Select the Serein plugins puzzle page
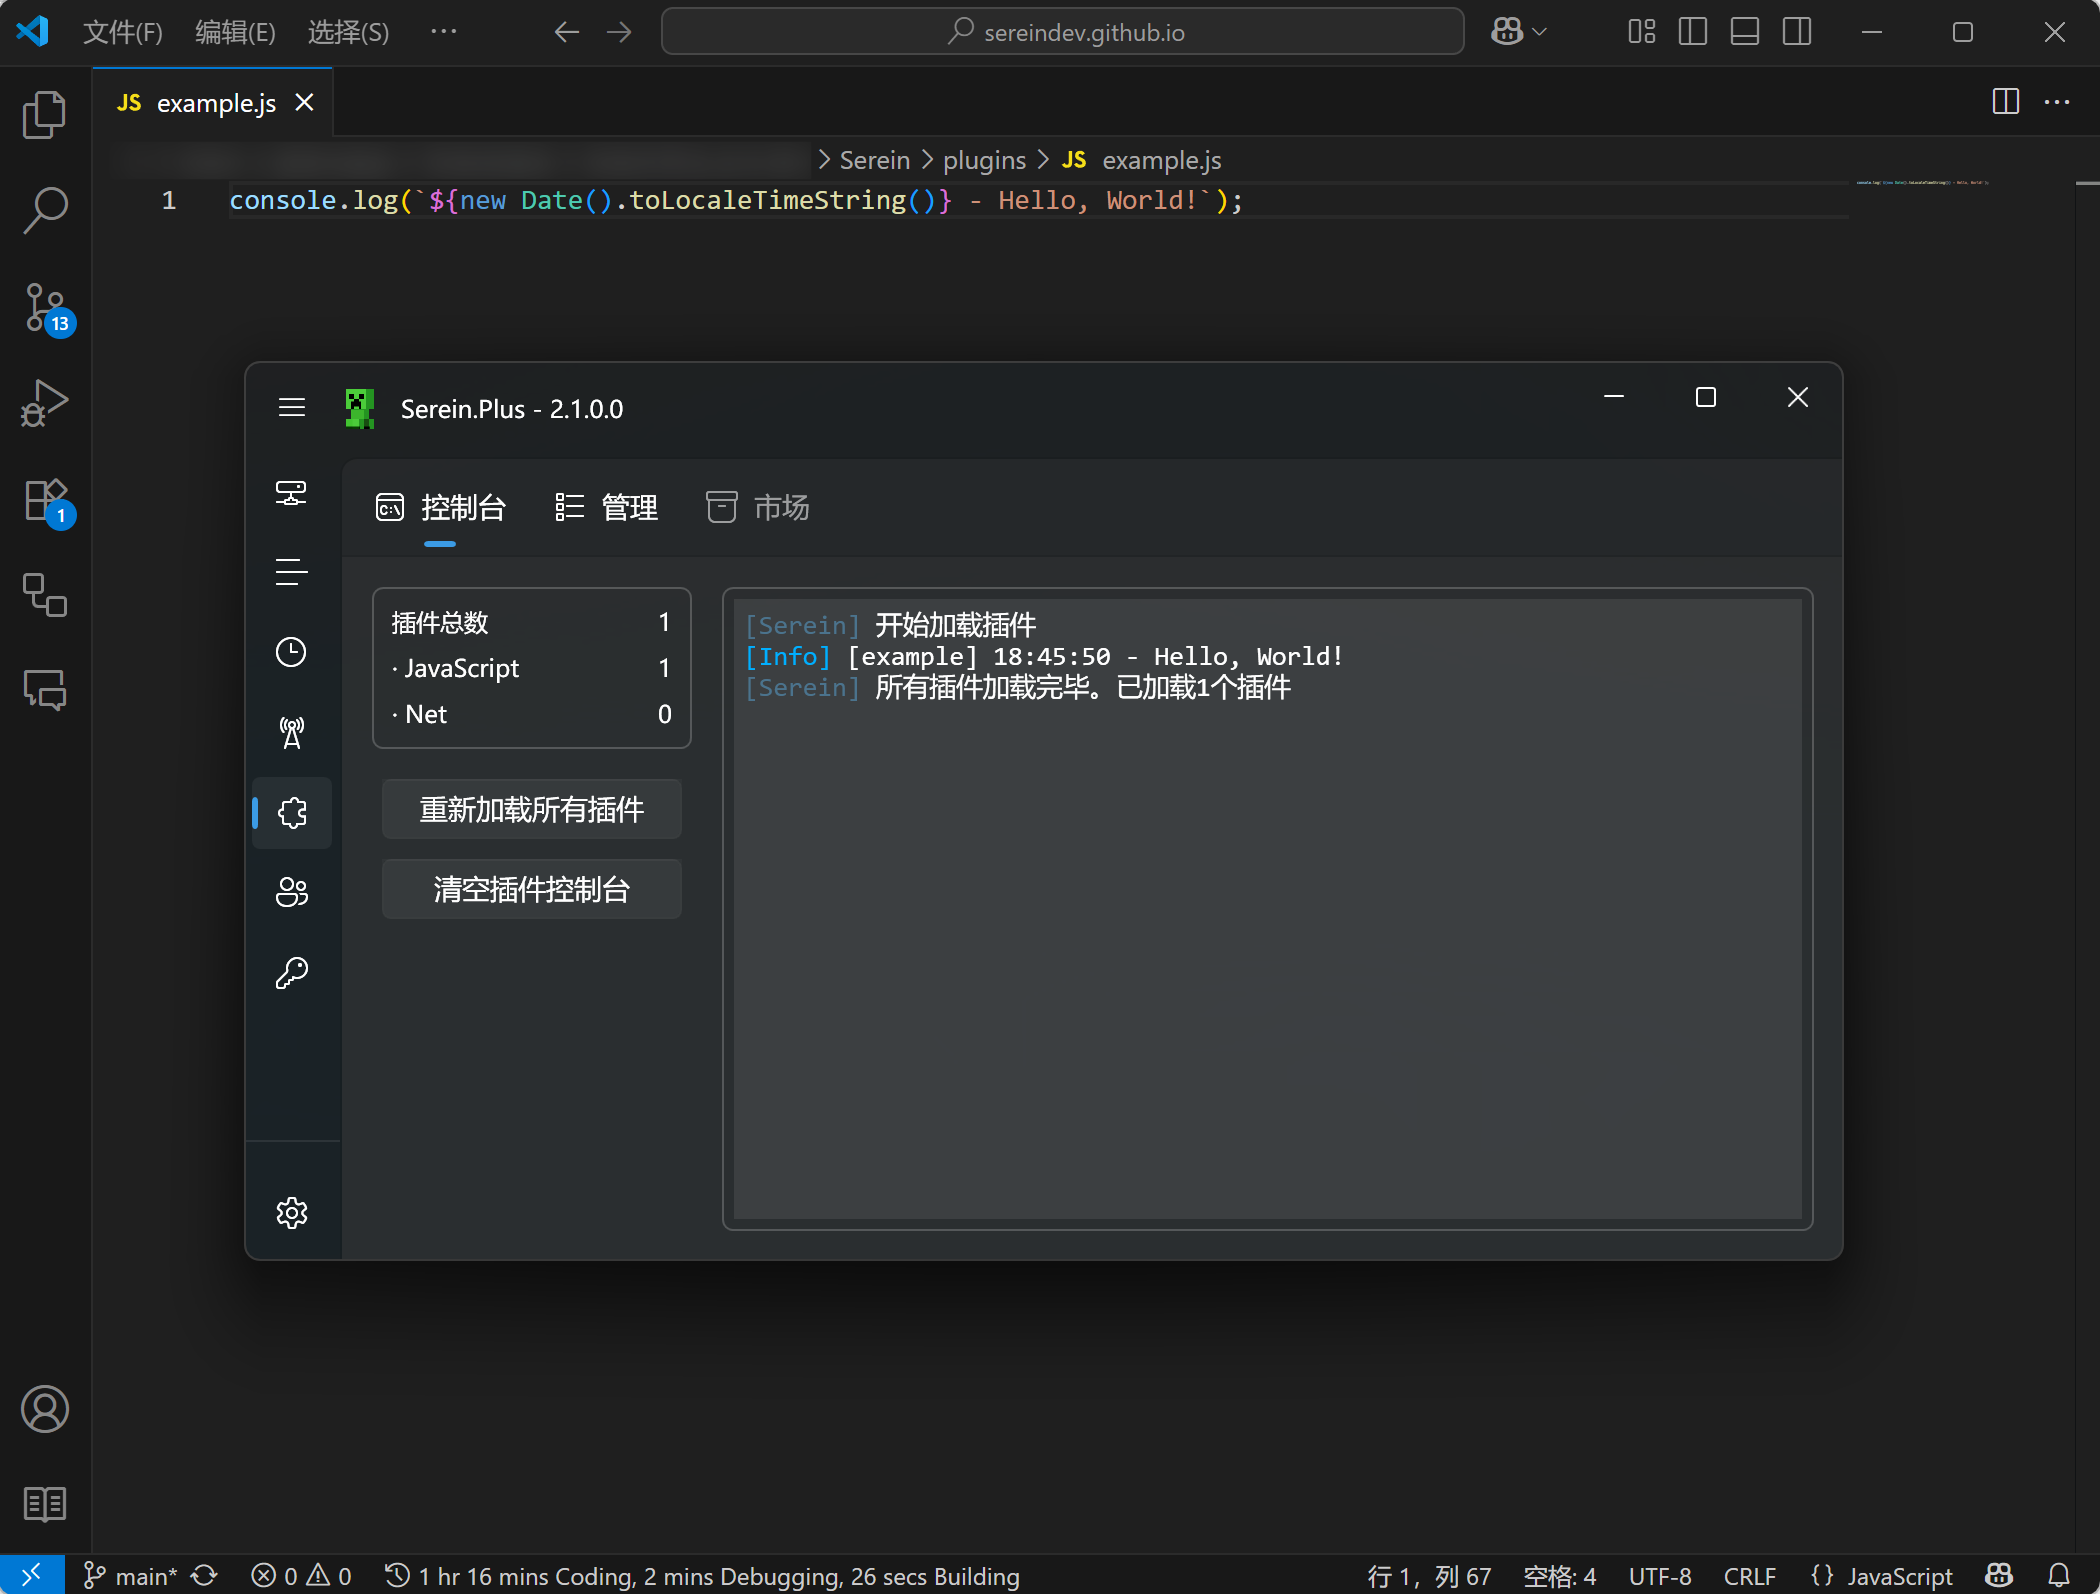The image size is (2100, 1594). (292, 813)
